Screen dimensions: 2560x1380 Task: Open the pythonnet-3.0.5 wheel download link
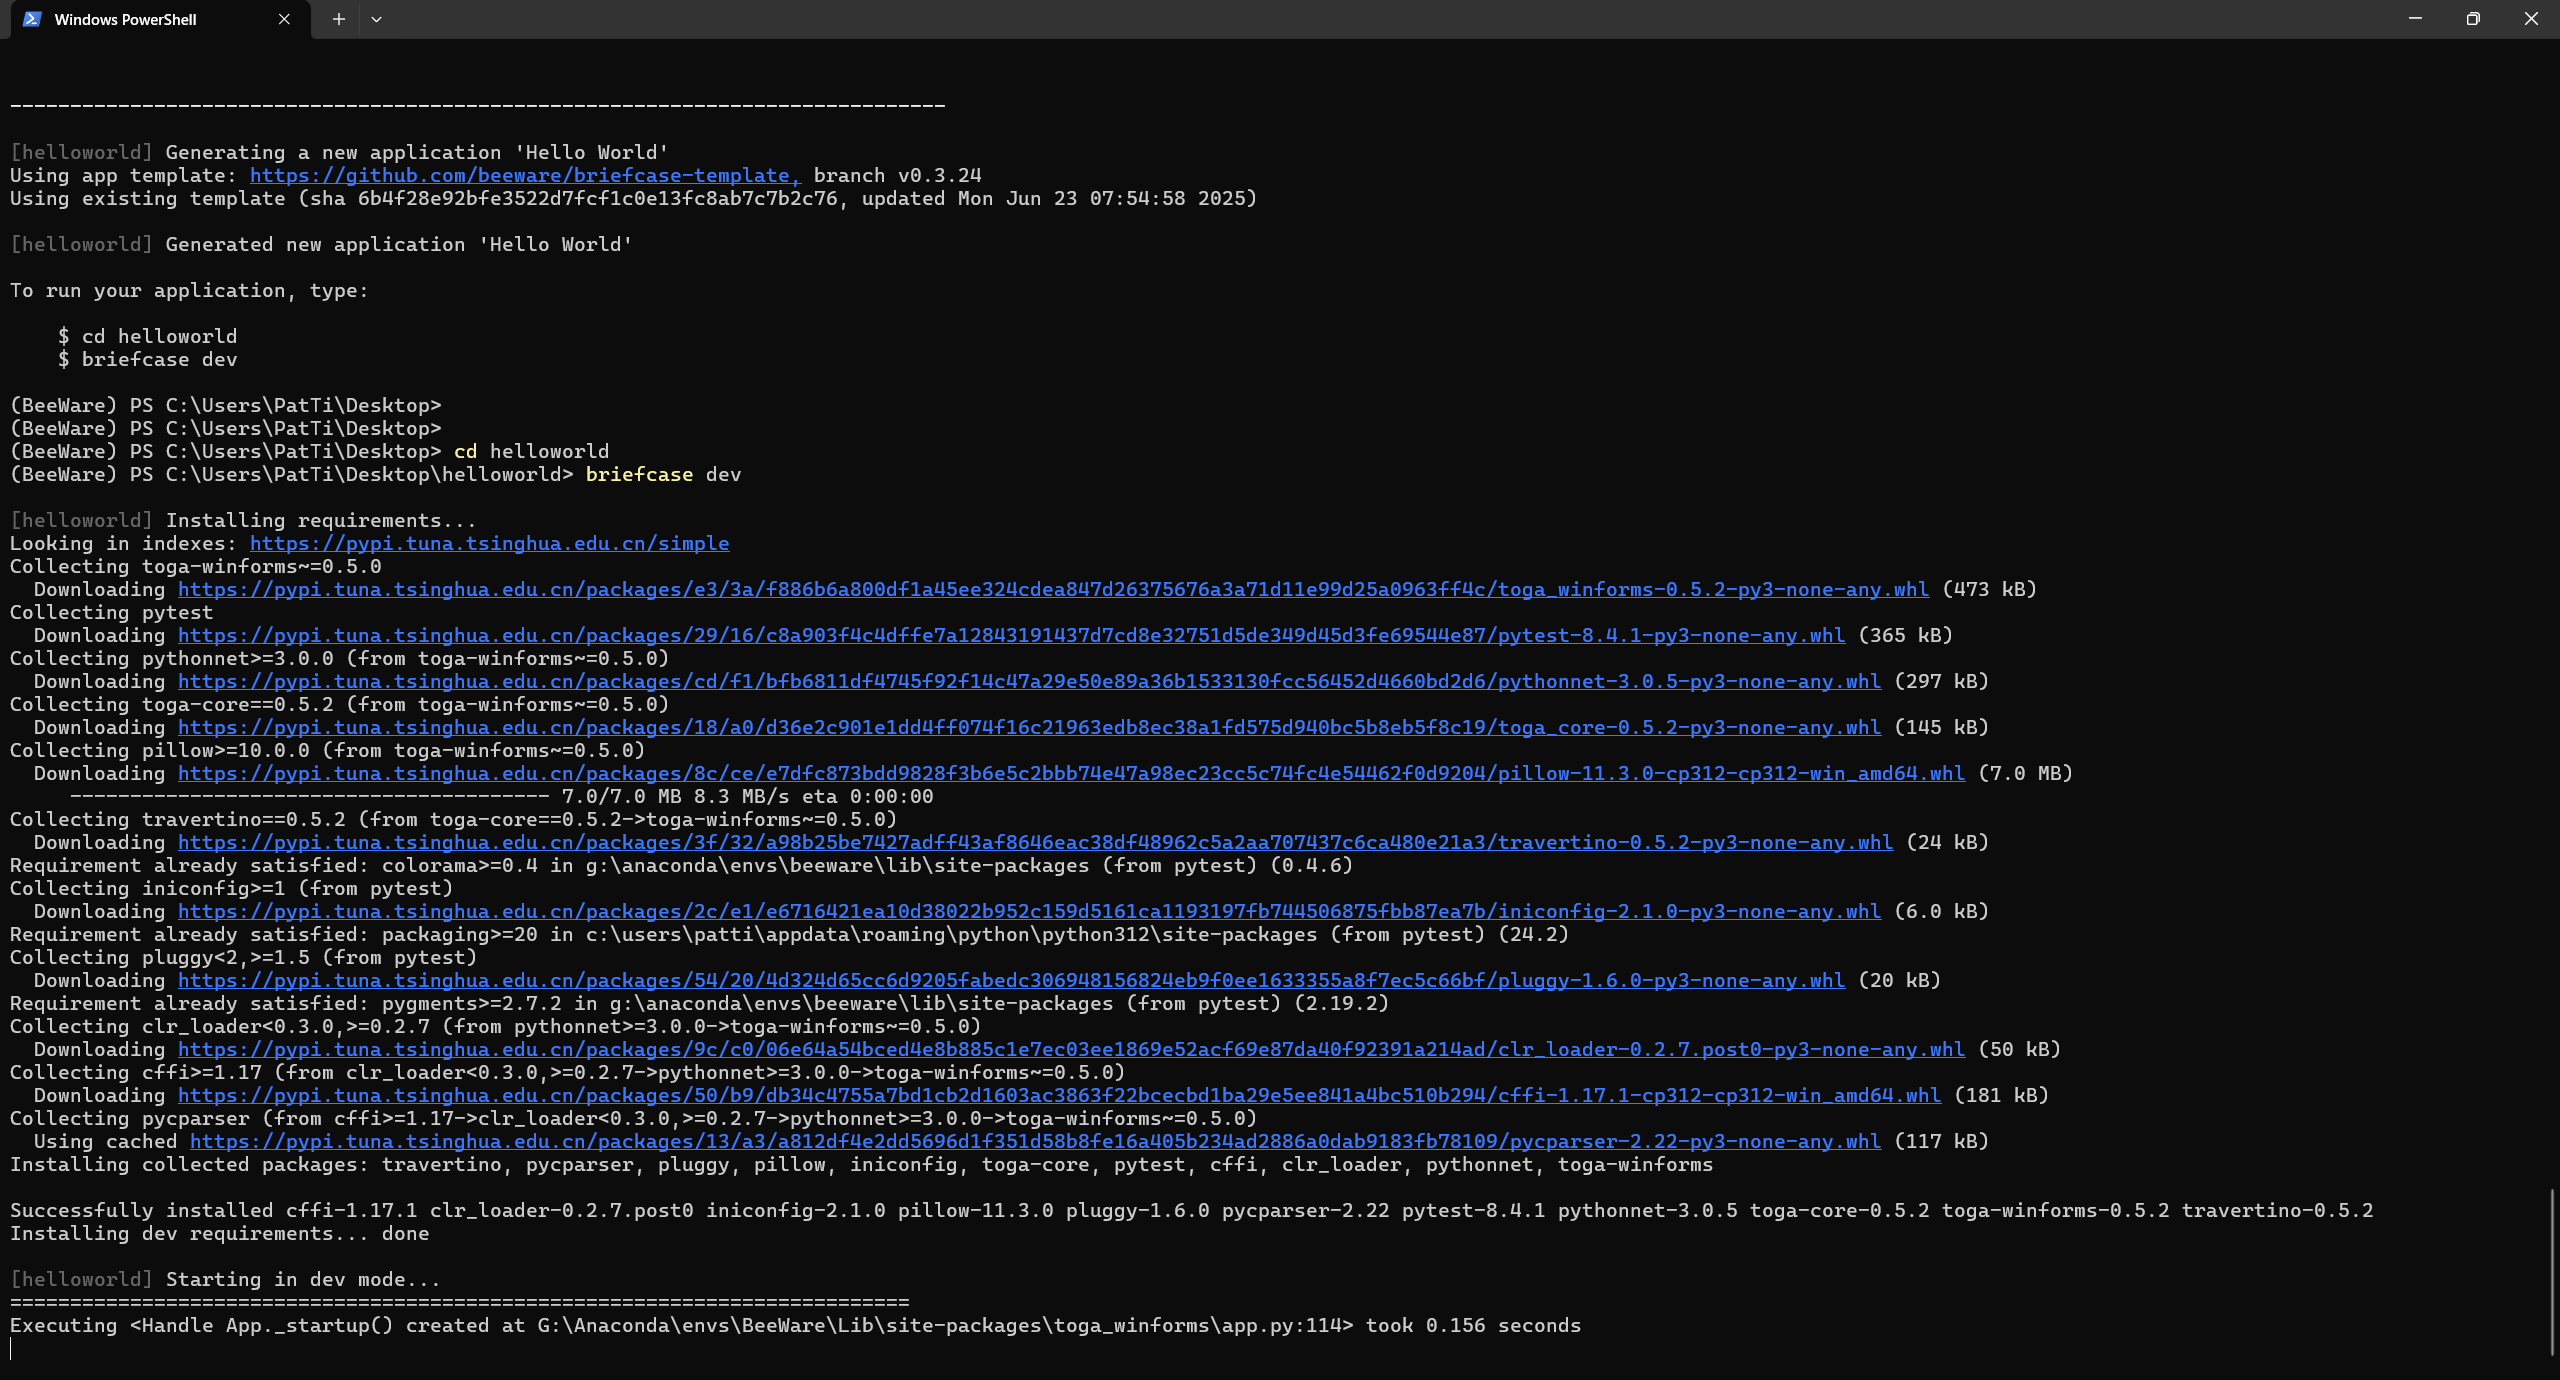click(1029, 681)
